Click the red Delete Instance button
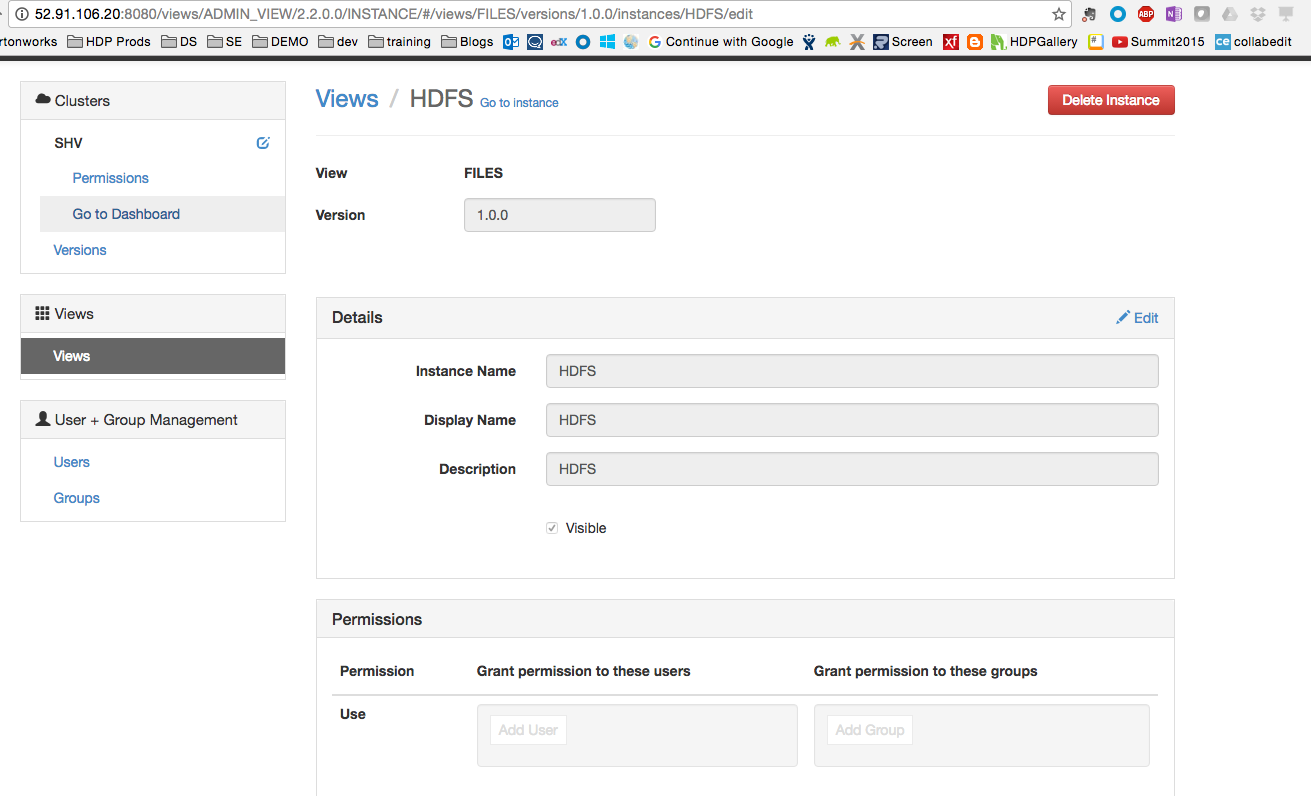1311x796 pixels. point(1110,100)
